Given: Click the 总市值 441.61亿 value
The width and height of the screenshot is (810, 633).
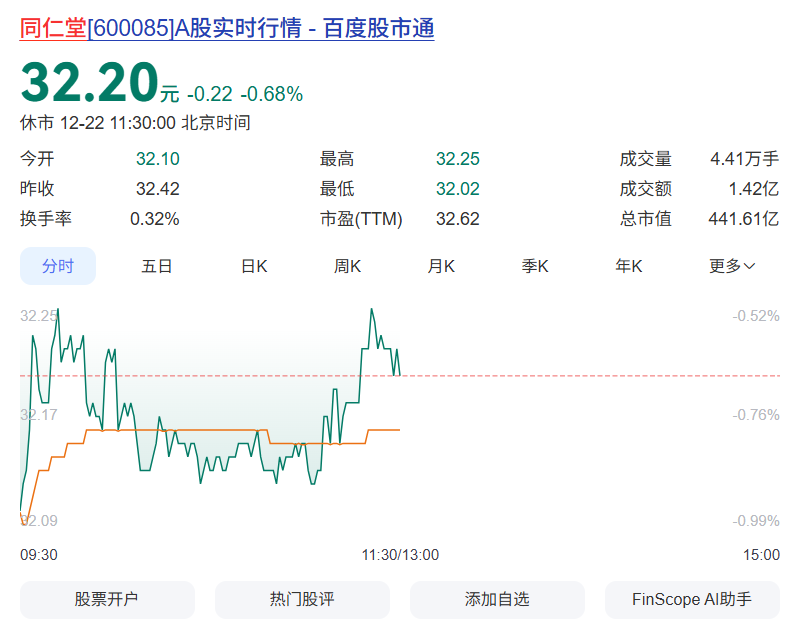Looking at the screenshot, I should click(x=744, y=219).
